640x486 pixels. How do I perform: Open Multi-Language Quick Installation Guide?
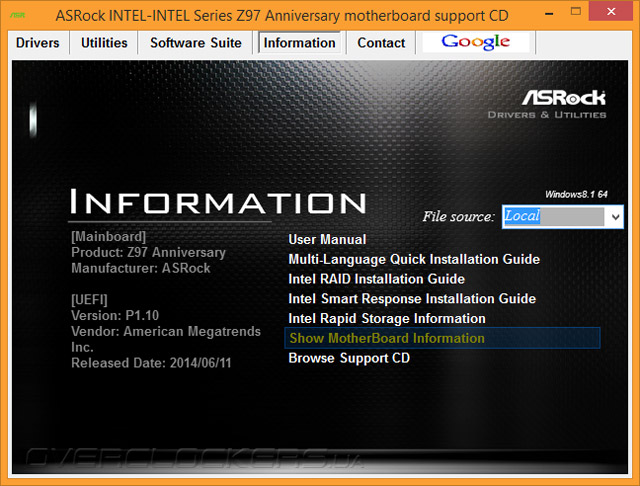[414, 259]
